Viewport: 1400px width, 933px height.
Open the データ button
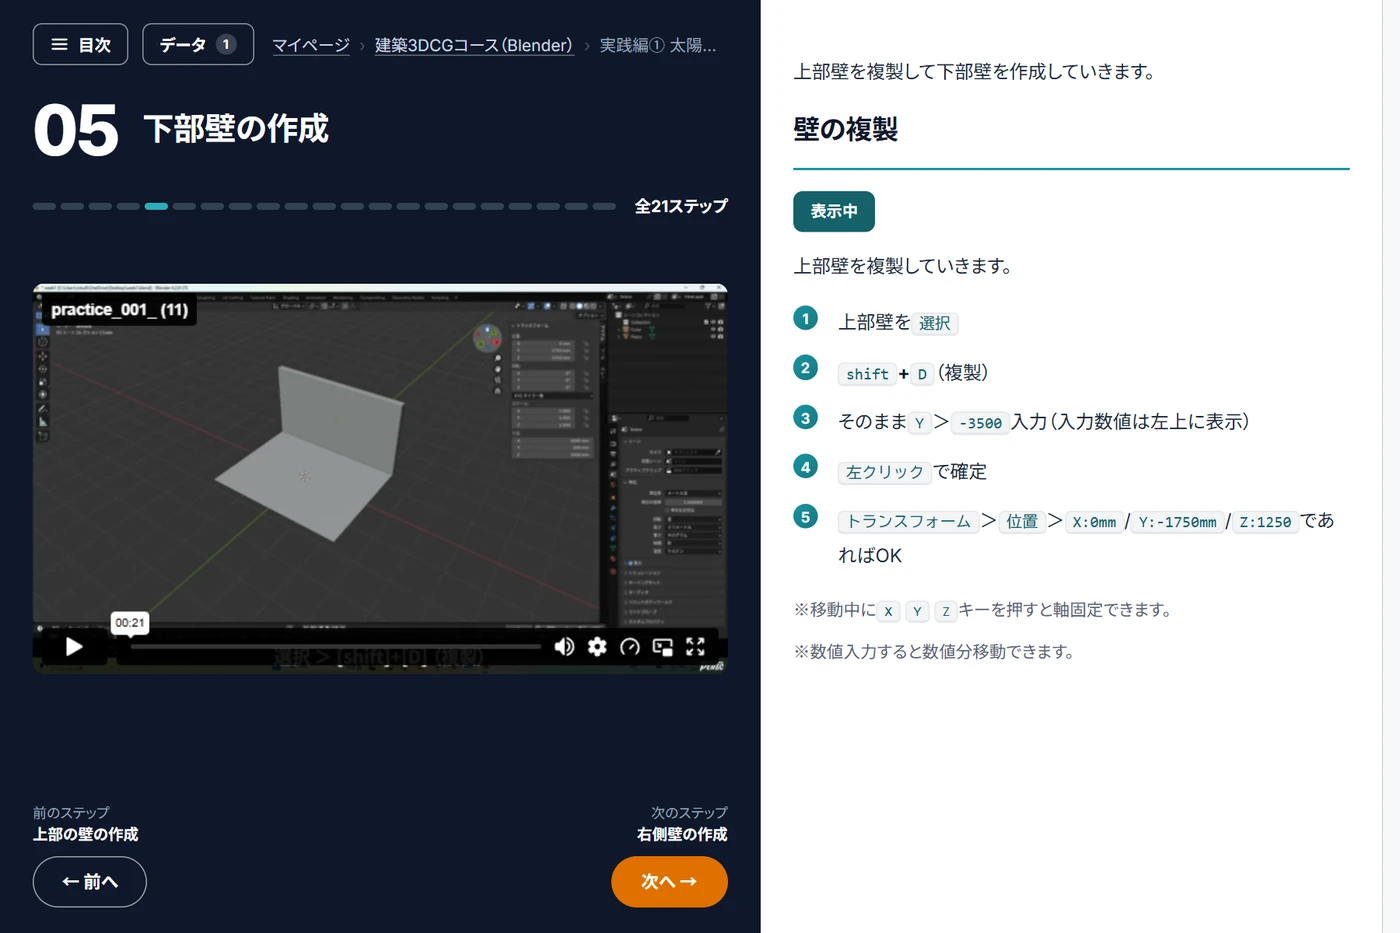[x=198, y=45]
